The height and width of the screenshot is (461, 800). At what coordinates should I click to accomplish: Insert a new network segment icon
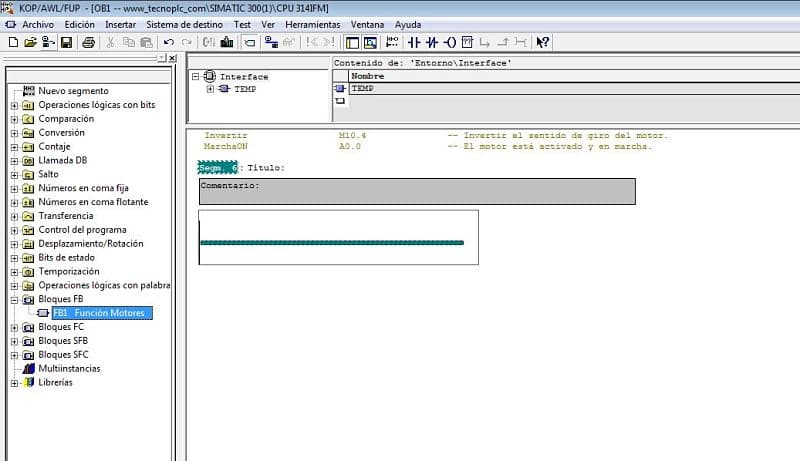[392, 42]
